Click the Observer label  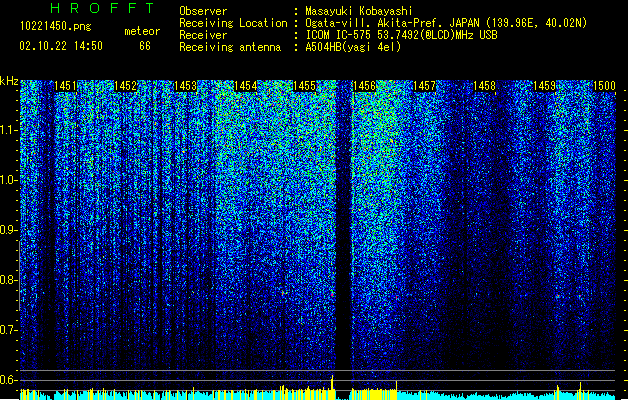click(203, 11)
